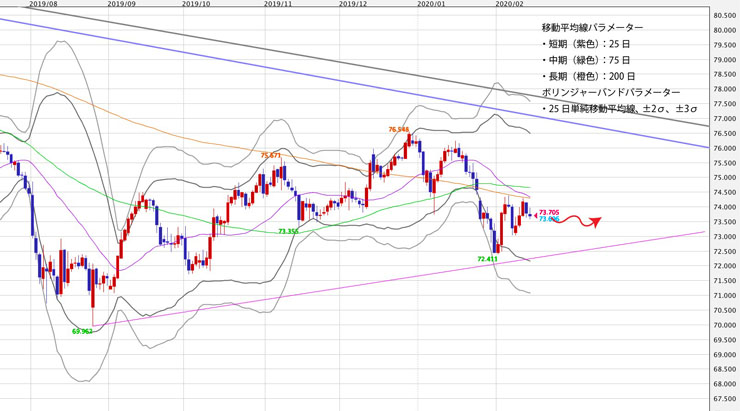Select 69.500 on the price axis
Viewport: 740px width, 411px height.
pos(725,340)
